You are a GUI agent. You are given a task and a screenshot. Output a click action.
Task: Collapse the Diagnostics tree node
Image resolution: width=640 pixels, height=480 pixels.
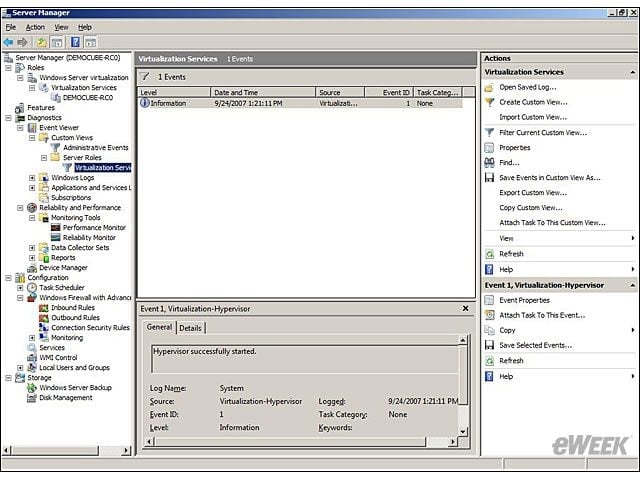click(8, 118)
